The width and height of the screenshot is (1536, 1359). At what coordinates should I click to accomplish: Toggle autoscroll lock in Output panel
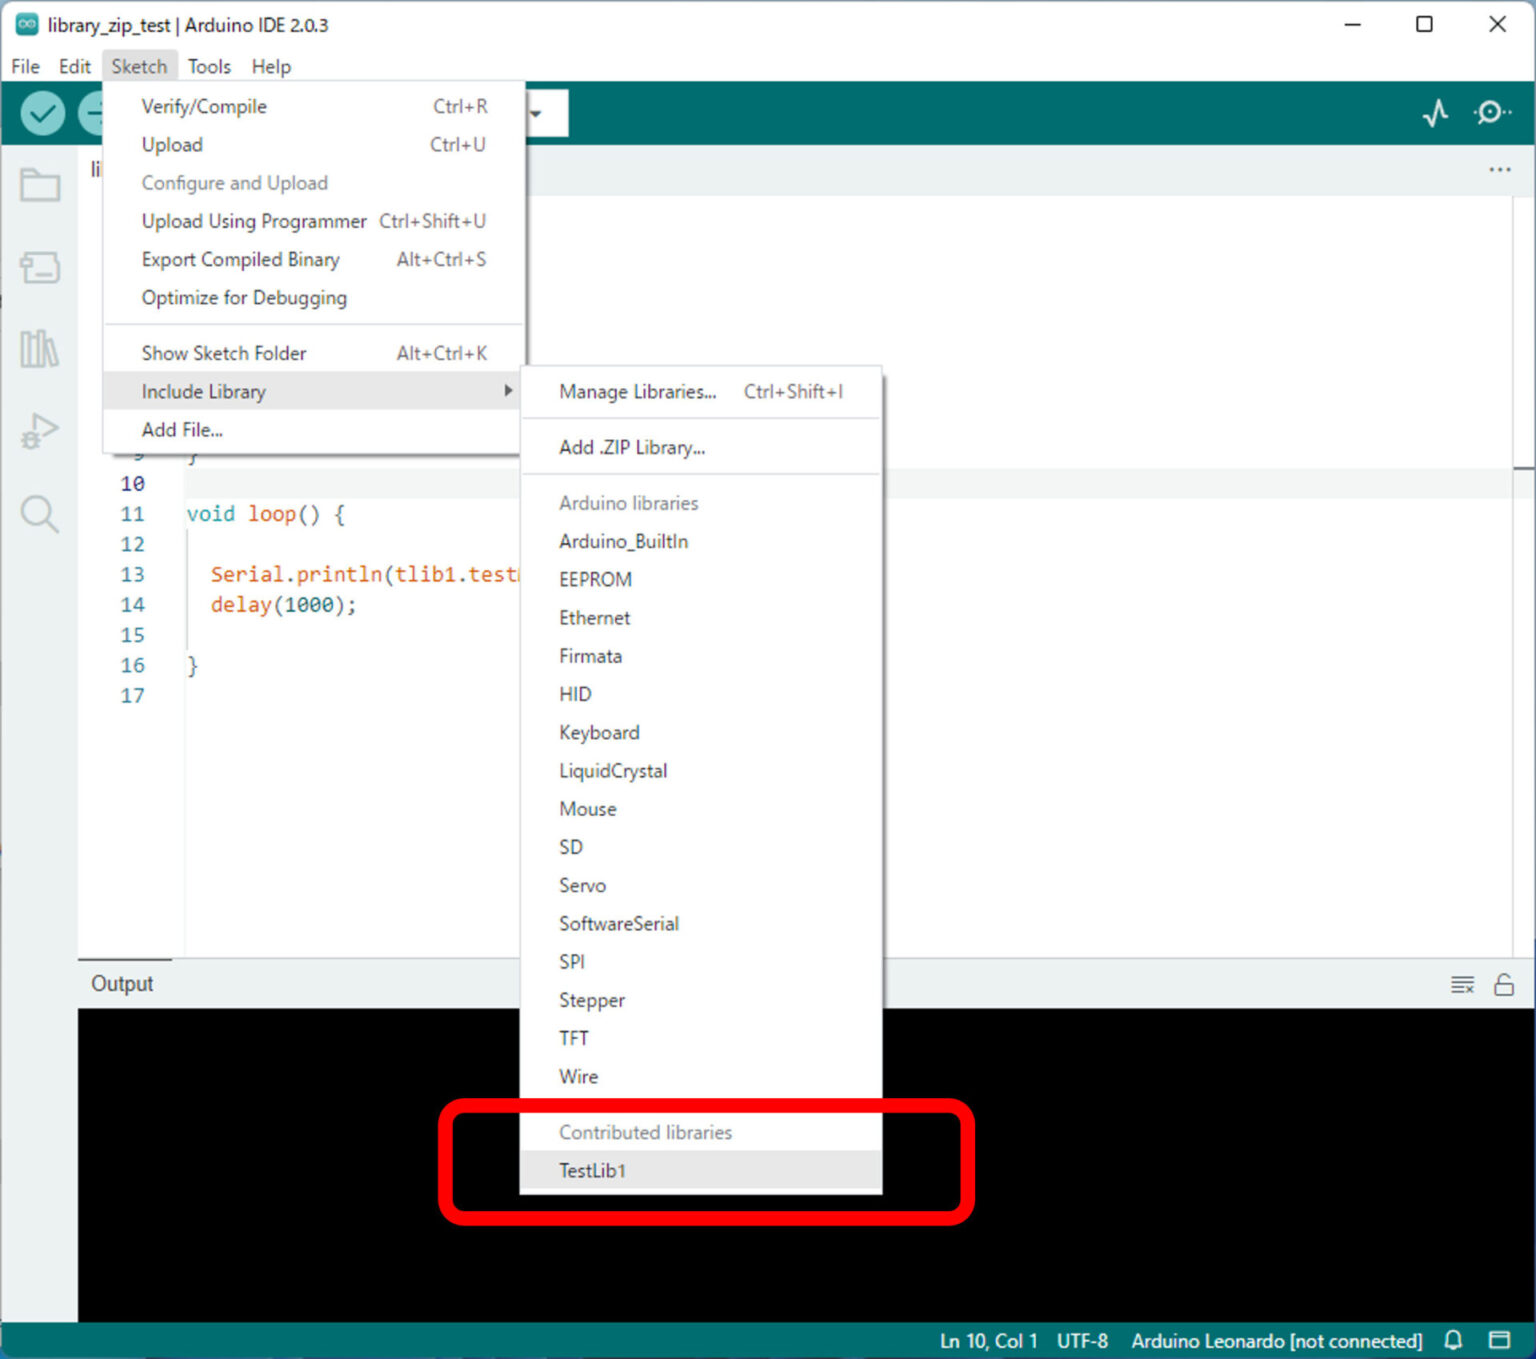[x=1504, y=984]
